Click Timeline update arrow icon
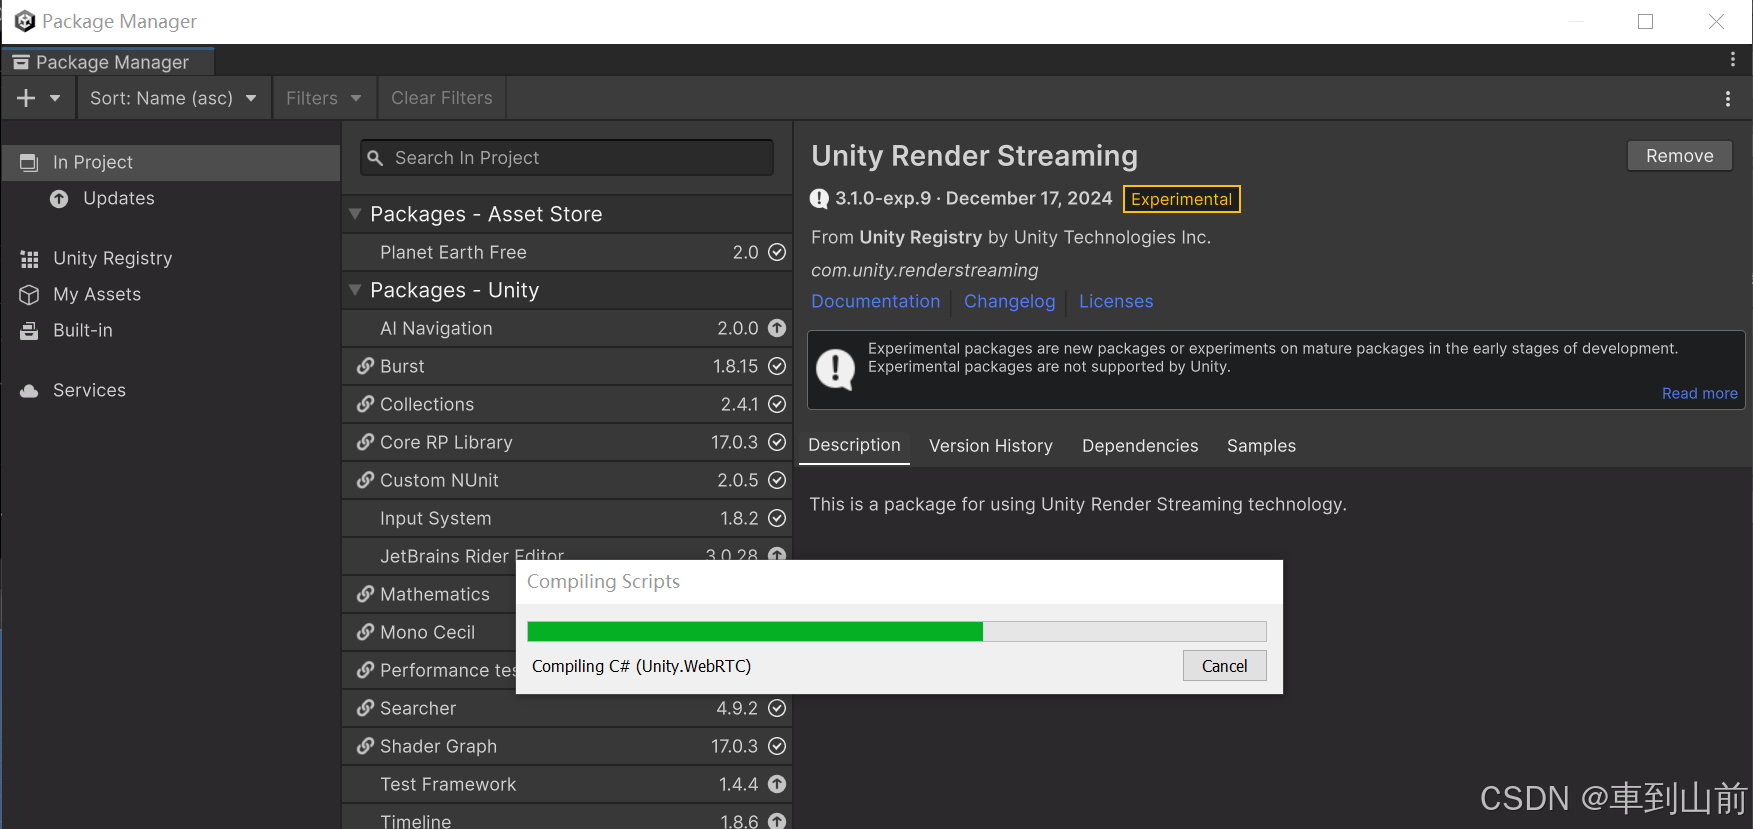The width and height of the screenshot is (1753, 829). (x=777, y=821)
